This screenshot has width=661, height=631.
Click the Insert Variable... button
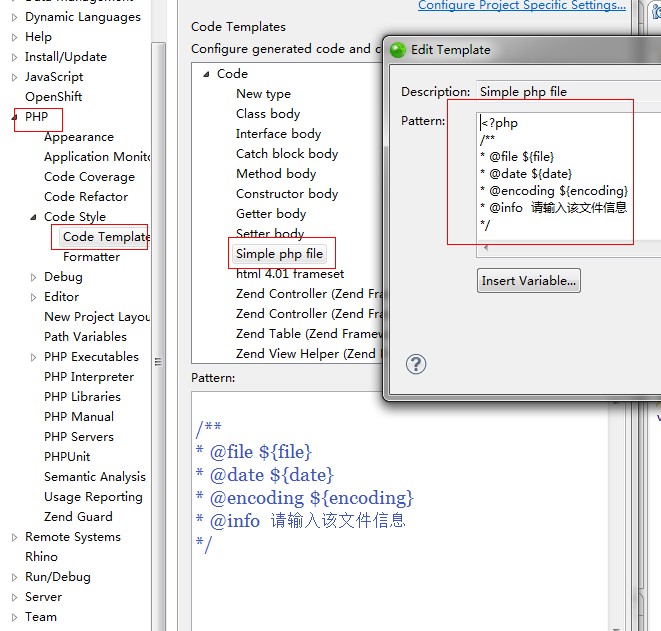pos(529,281)
